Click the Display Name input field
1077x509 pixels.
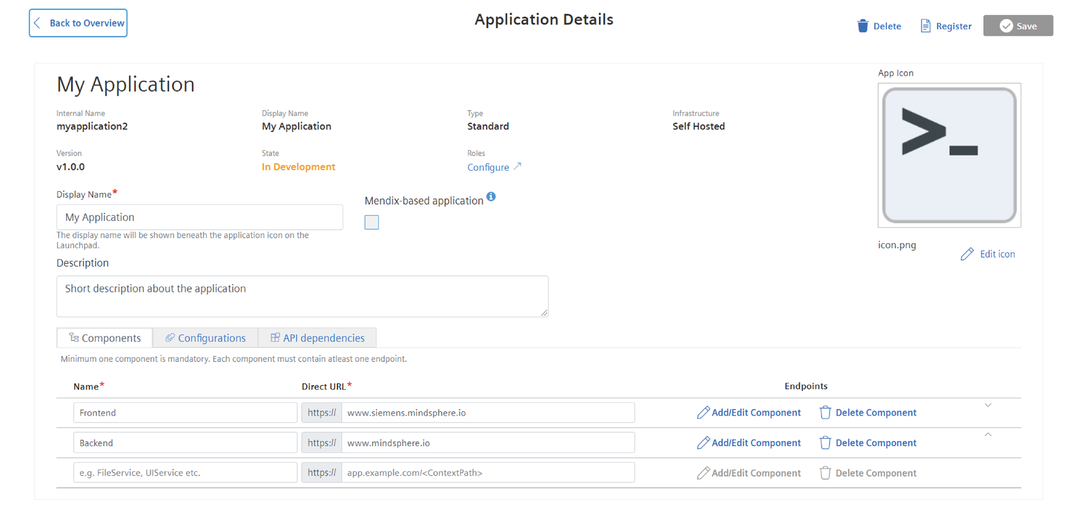click(x=199, y=217)
